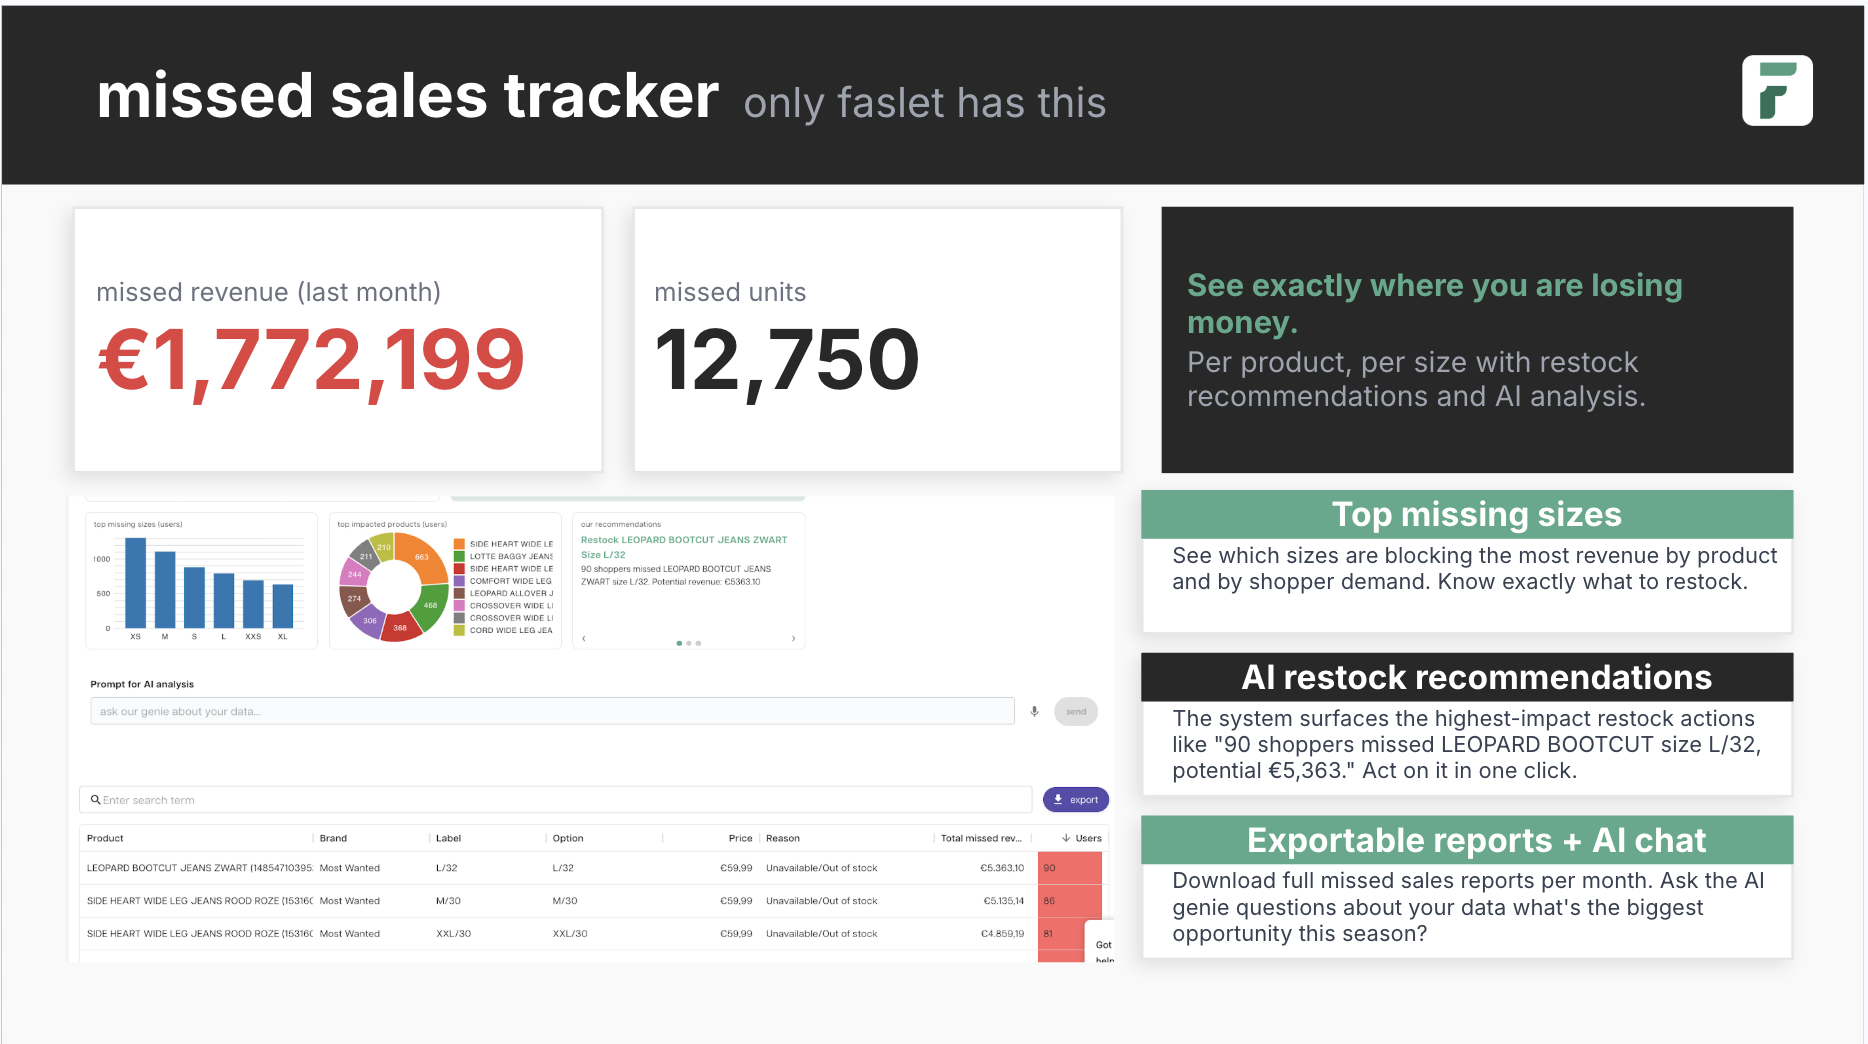Go to next recommendation with right chevron
This screenshot has height=1044, width=1868.
793,638
